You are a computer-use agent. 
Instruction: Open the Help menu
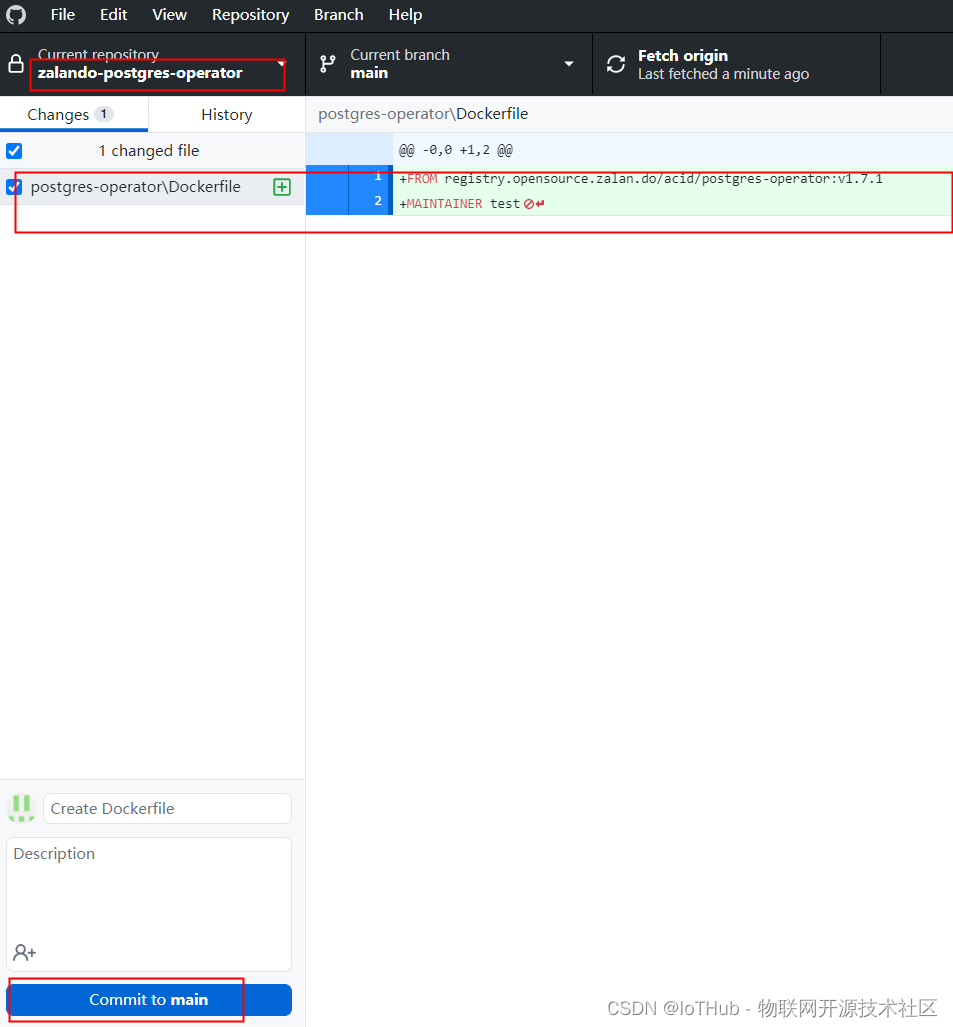tap(405, 14)
